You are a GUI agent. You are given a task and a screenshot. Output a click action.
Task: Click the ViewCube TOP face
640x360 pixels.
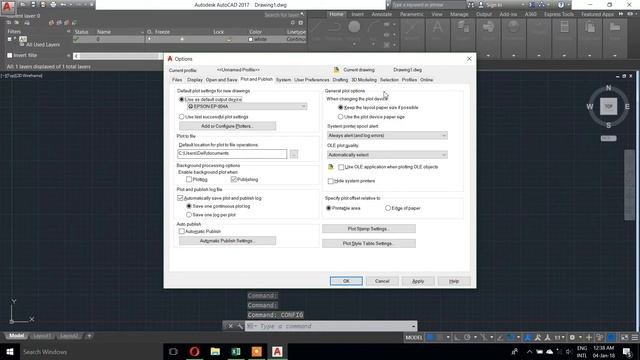click(608, 106)
